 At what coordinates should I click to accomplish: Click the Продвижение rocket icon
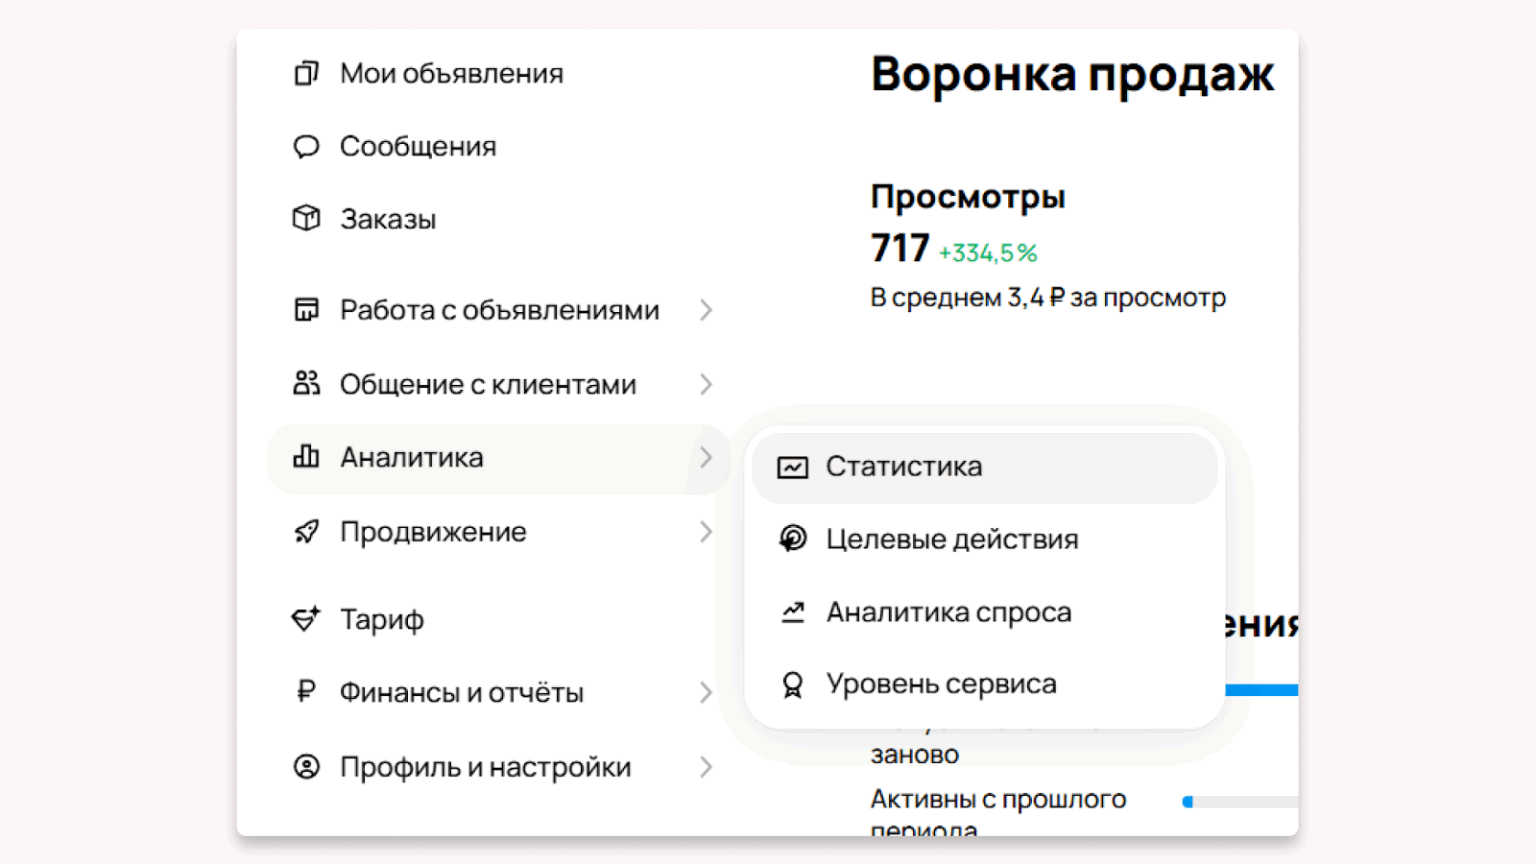click(306, 532)
